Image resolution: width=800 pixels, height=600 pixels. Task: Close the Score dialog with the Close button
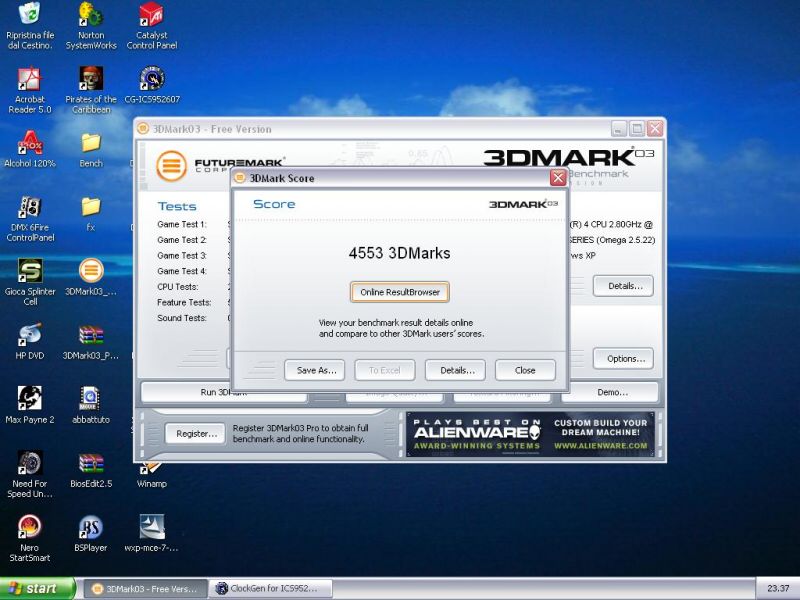click(525, 370)
